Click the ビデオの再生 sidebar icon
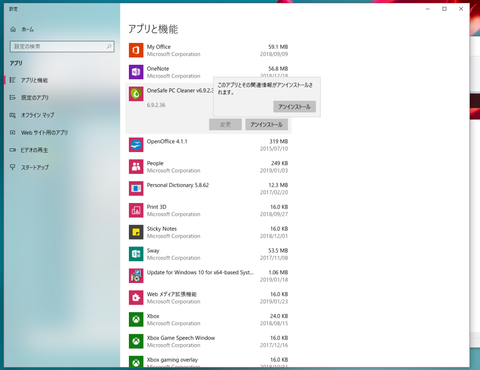Image resolution: width=480 pixels, height=370 pixels. tap(13, 150)
